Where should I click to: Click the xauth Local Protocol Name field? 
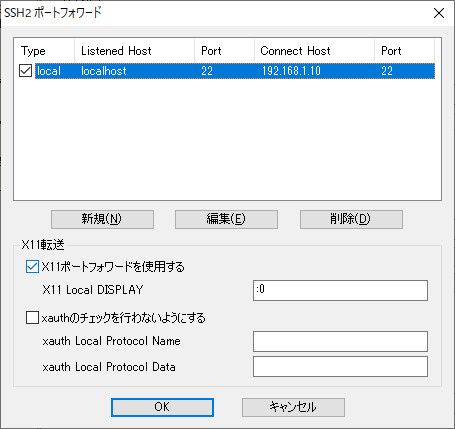(340, 341)
